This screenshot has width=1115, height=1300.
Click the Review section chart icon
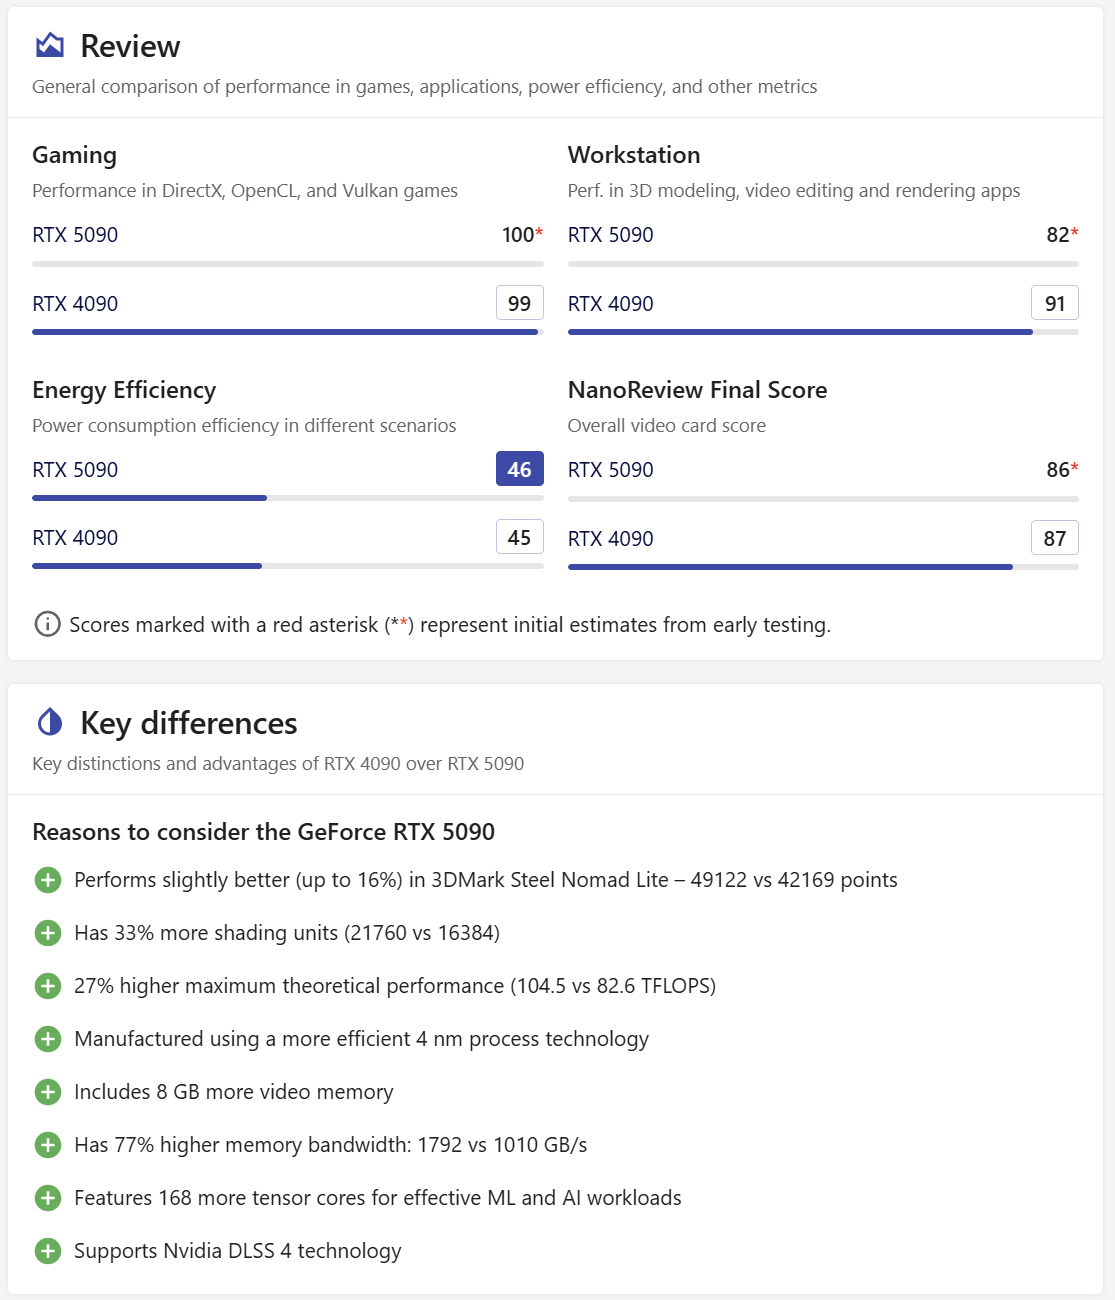click(x=50, y=45)
